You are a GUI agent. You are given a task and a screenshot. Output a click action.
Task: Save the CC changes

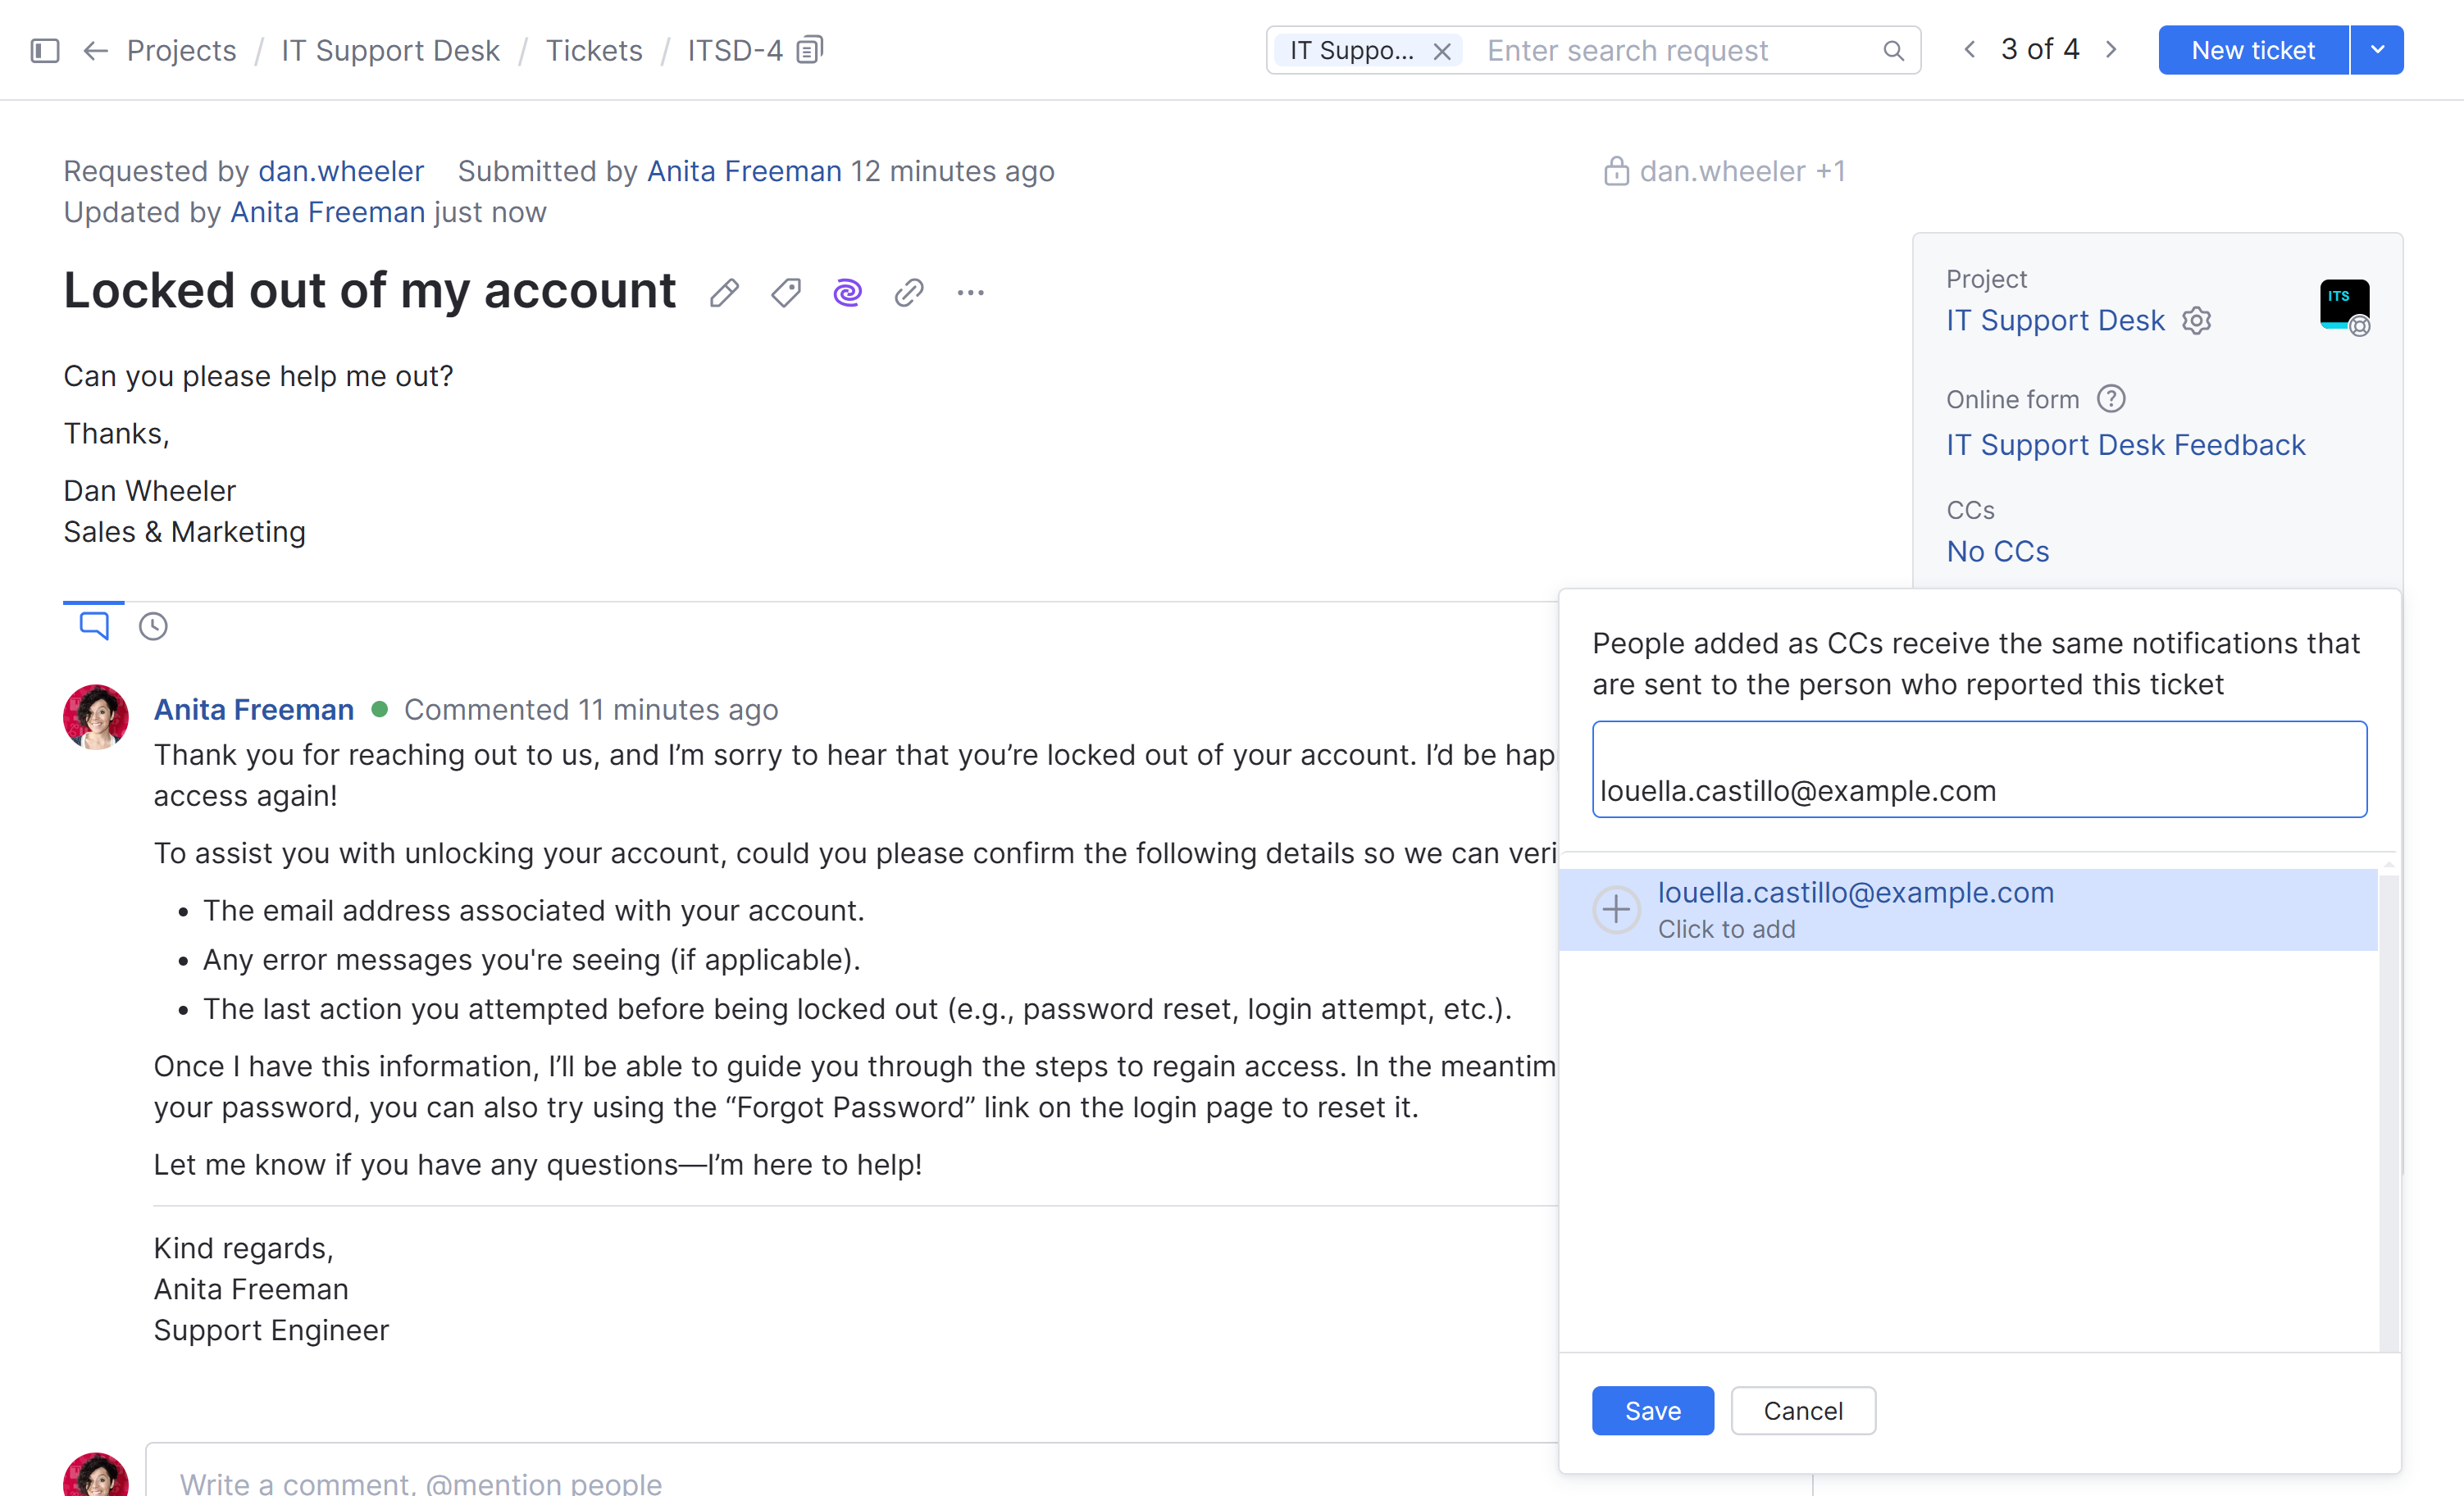[x=1652, y=1410]
